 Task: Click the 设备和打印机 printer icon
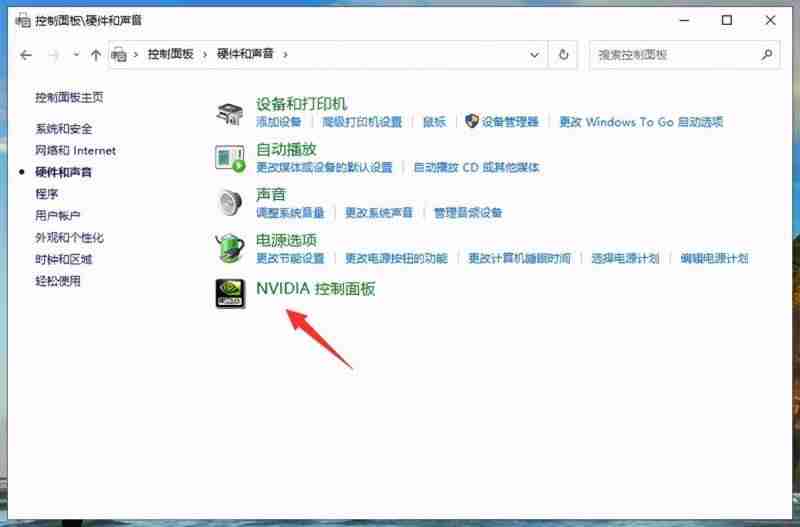click(x=230, y=113)
